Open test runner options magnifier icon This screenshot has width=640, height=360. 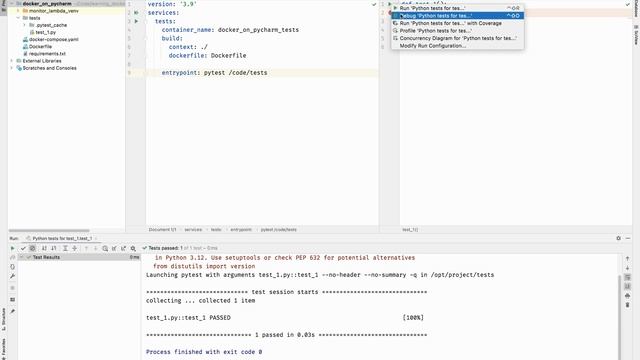[133, 248]
